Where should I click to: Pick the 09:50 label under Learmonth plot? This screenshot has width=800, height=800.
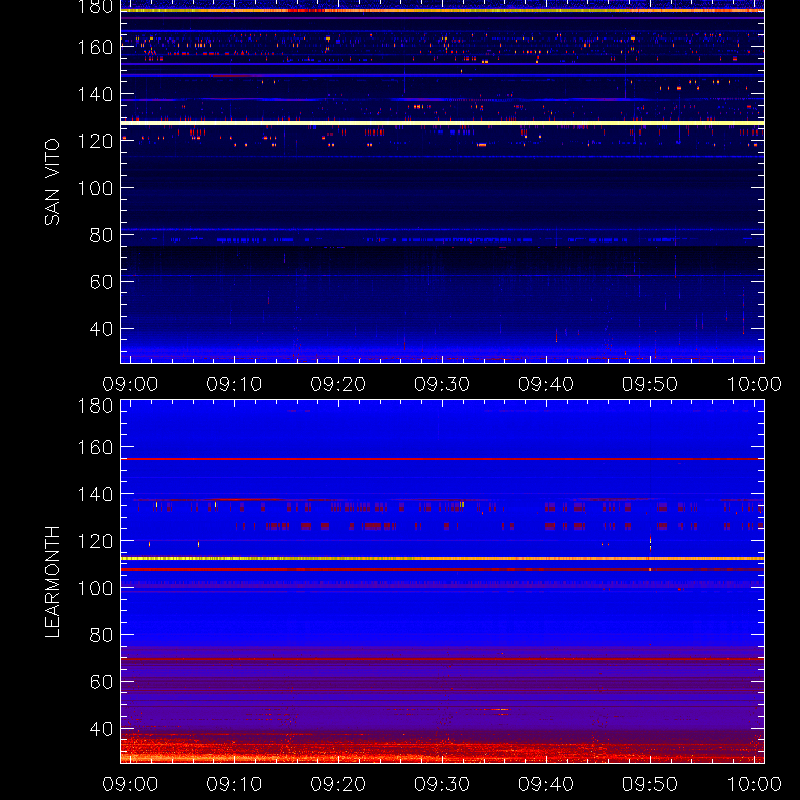(650, 784)
